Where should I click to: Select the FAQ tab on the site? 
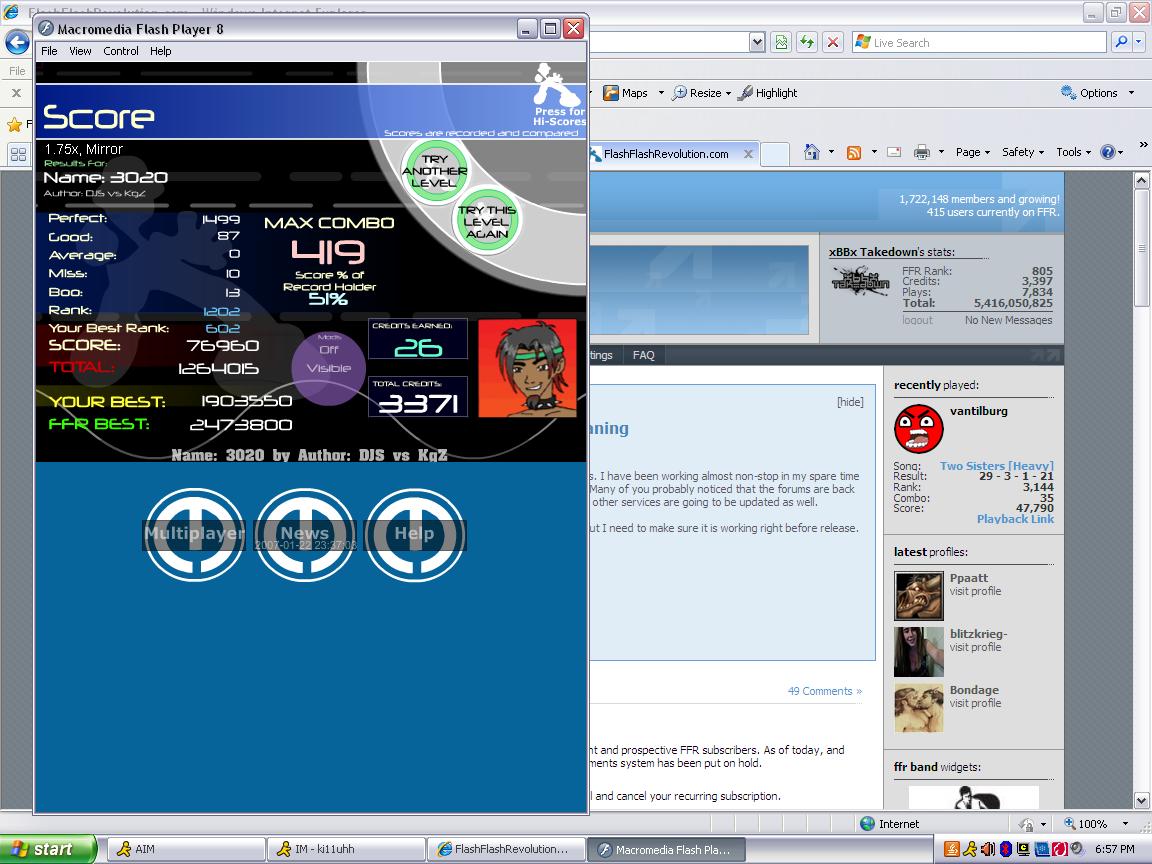coord(644,355)
